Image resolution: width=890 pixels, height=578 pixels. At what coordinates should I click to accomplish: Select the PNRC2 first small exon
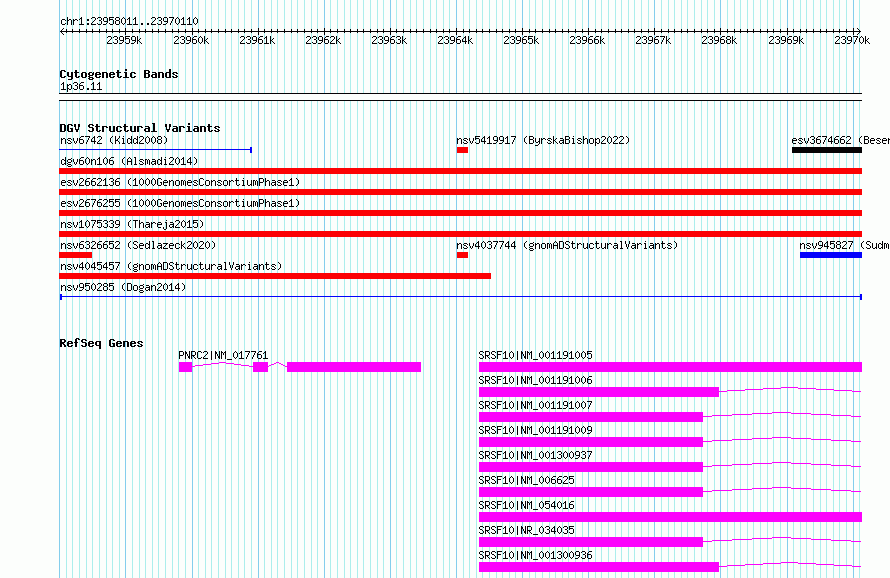[x=186, y=367]
